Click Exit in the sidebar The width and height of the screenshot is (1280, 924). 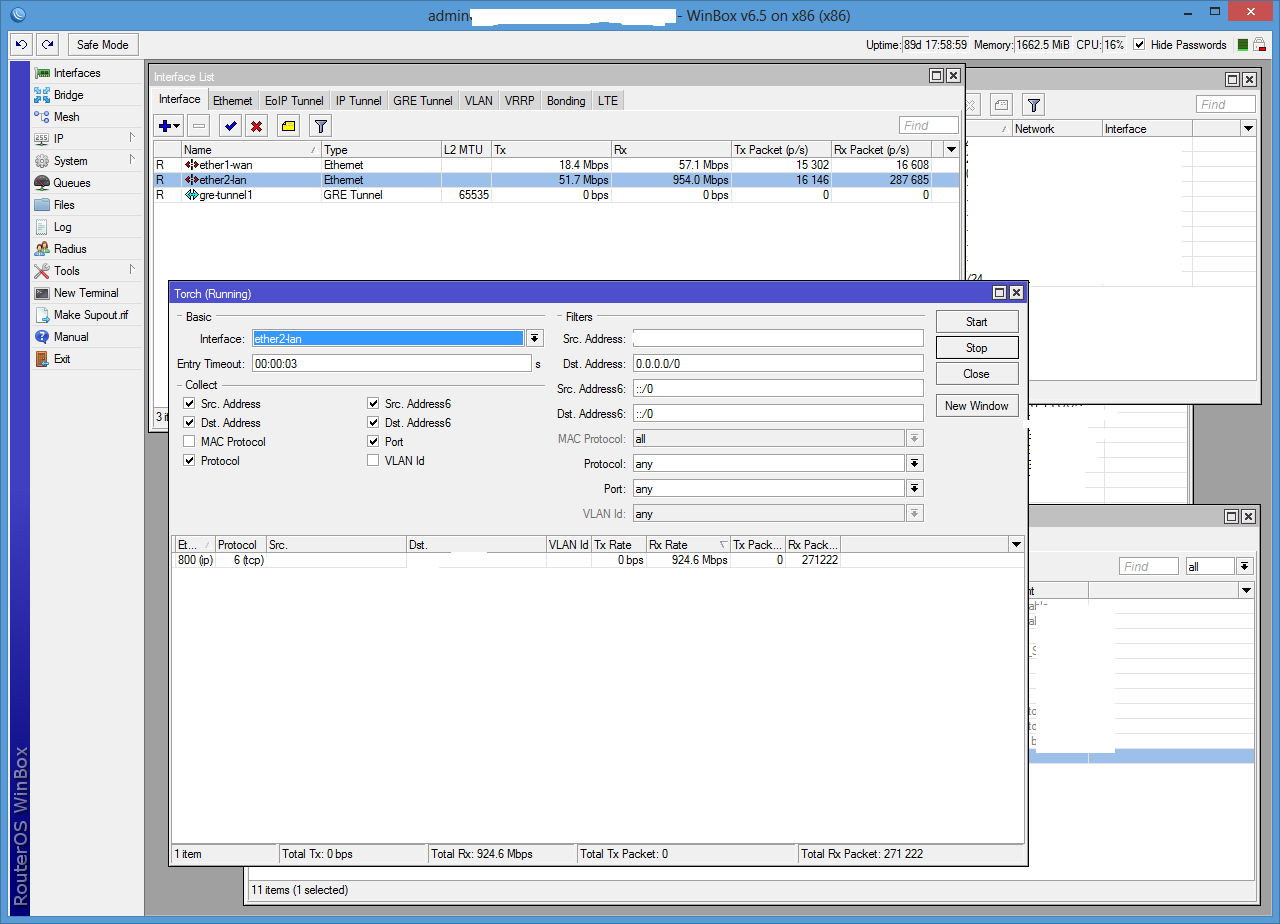62,359
